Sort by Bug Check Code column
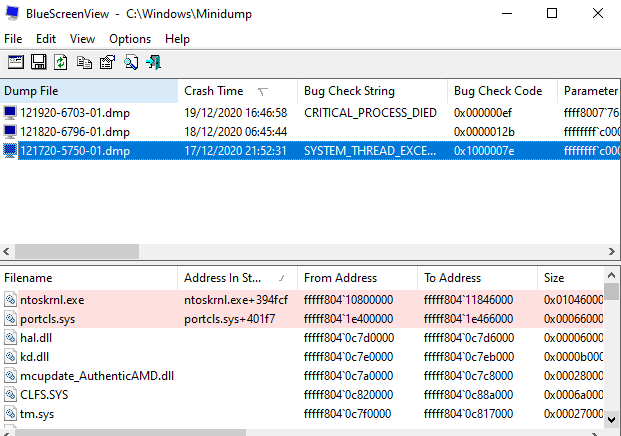Viewport: 621px width, 436px height. click(502, 91)
